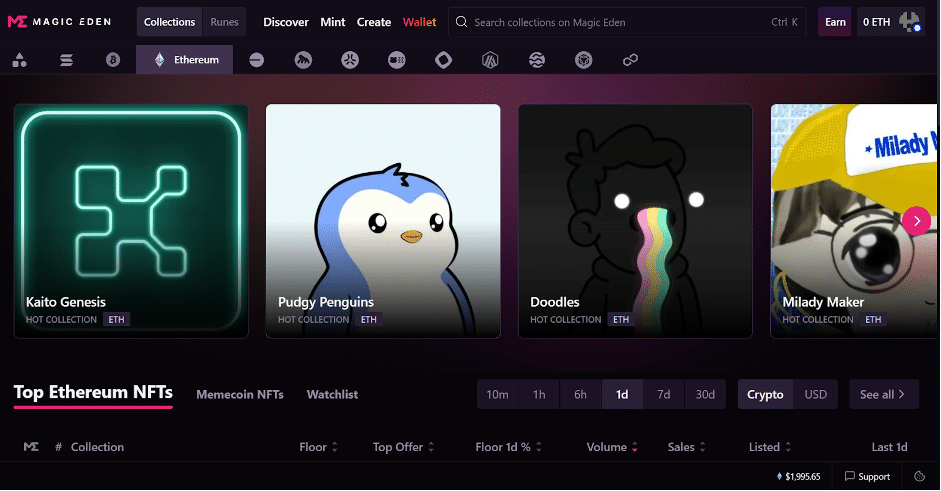Click the ME column header logo
The image size is (941, 491).
31,447
